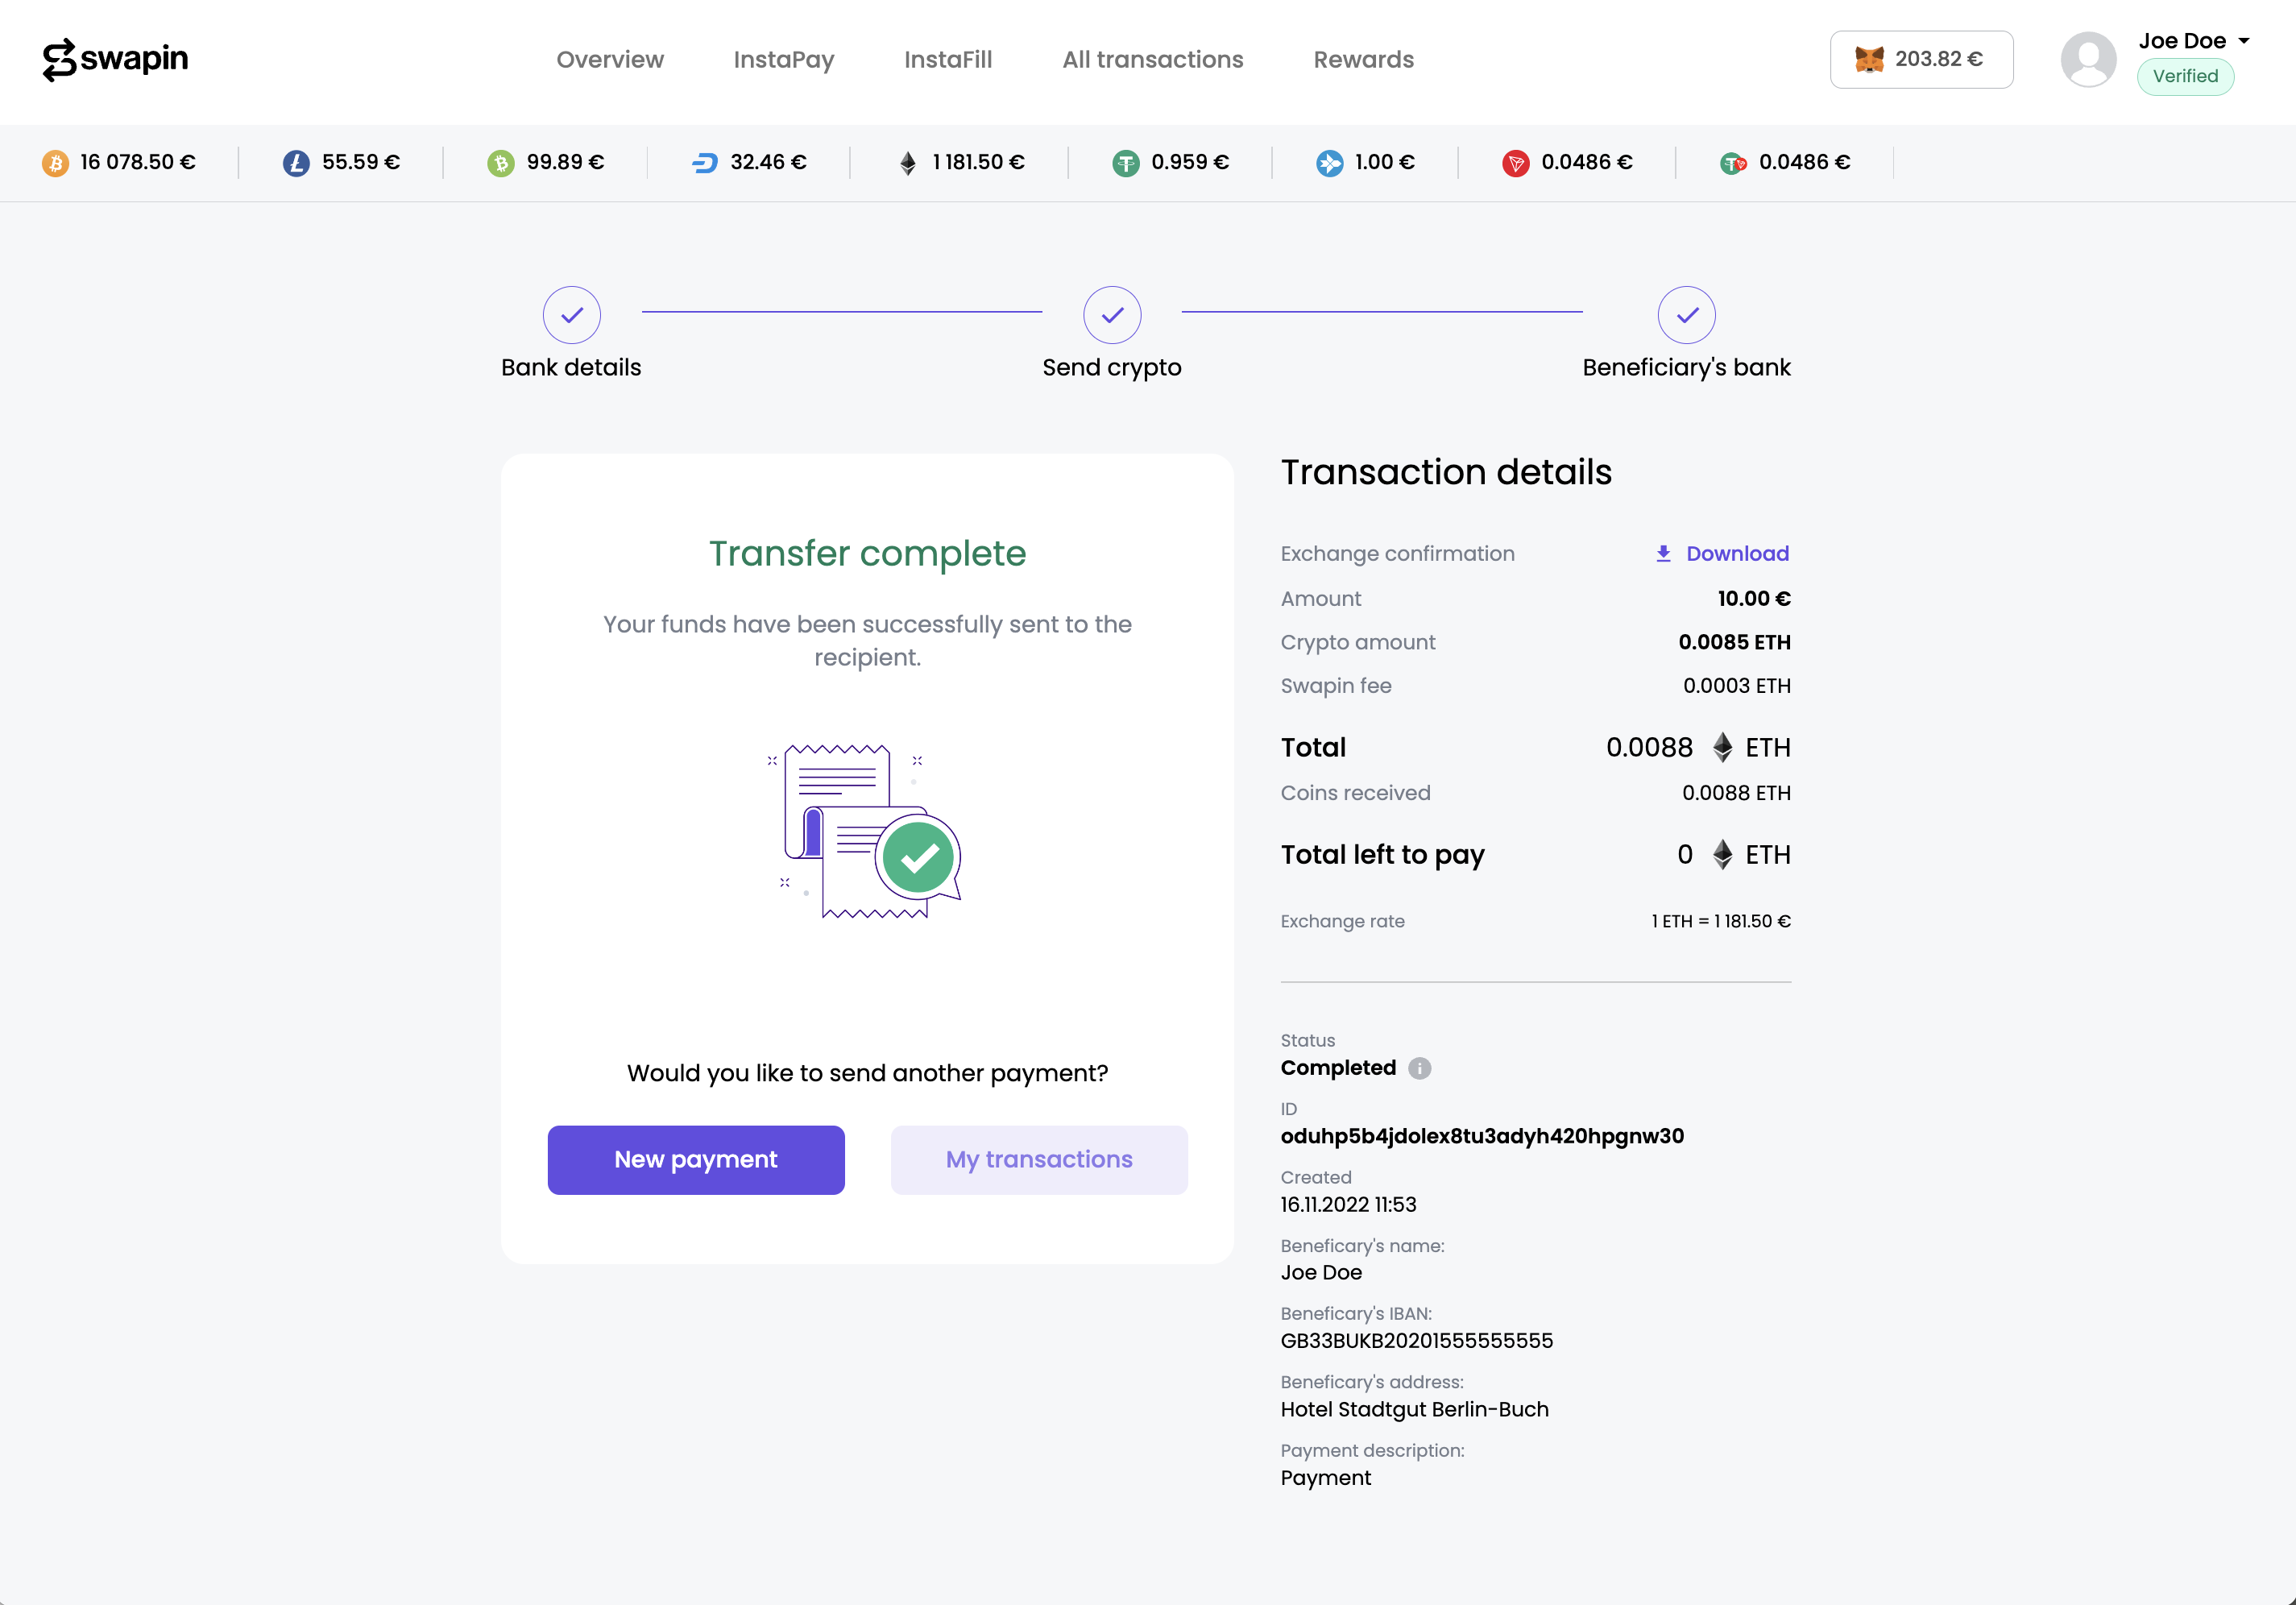
Task: Open the MetaMask wallet balance button
Action: click(x=1921, y=59)
